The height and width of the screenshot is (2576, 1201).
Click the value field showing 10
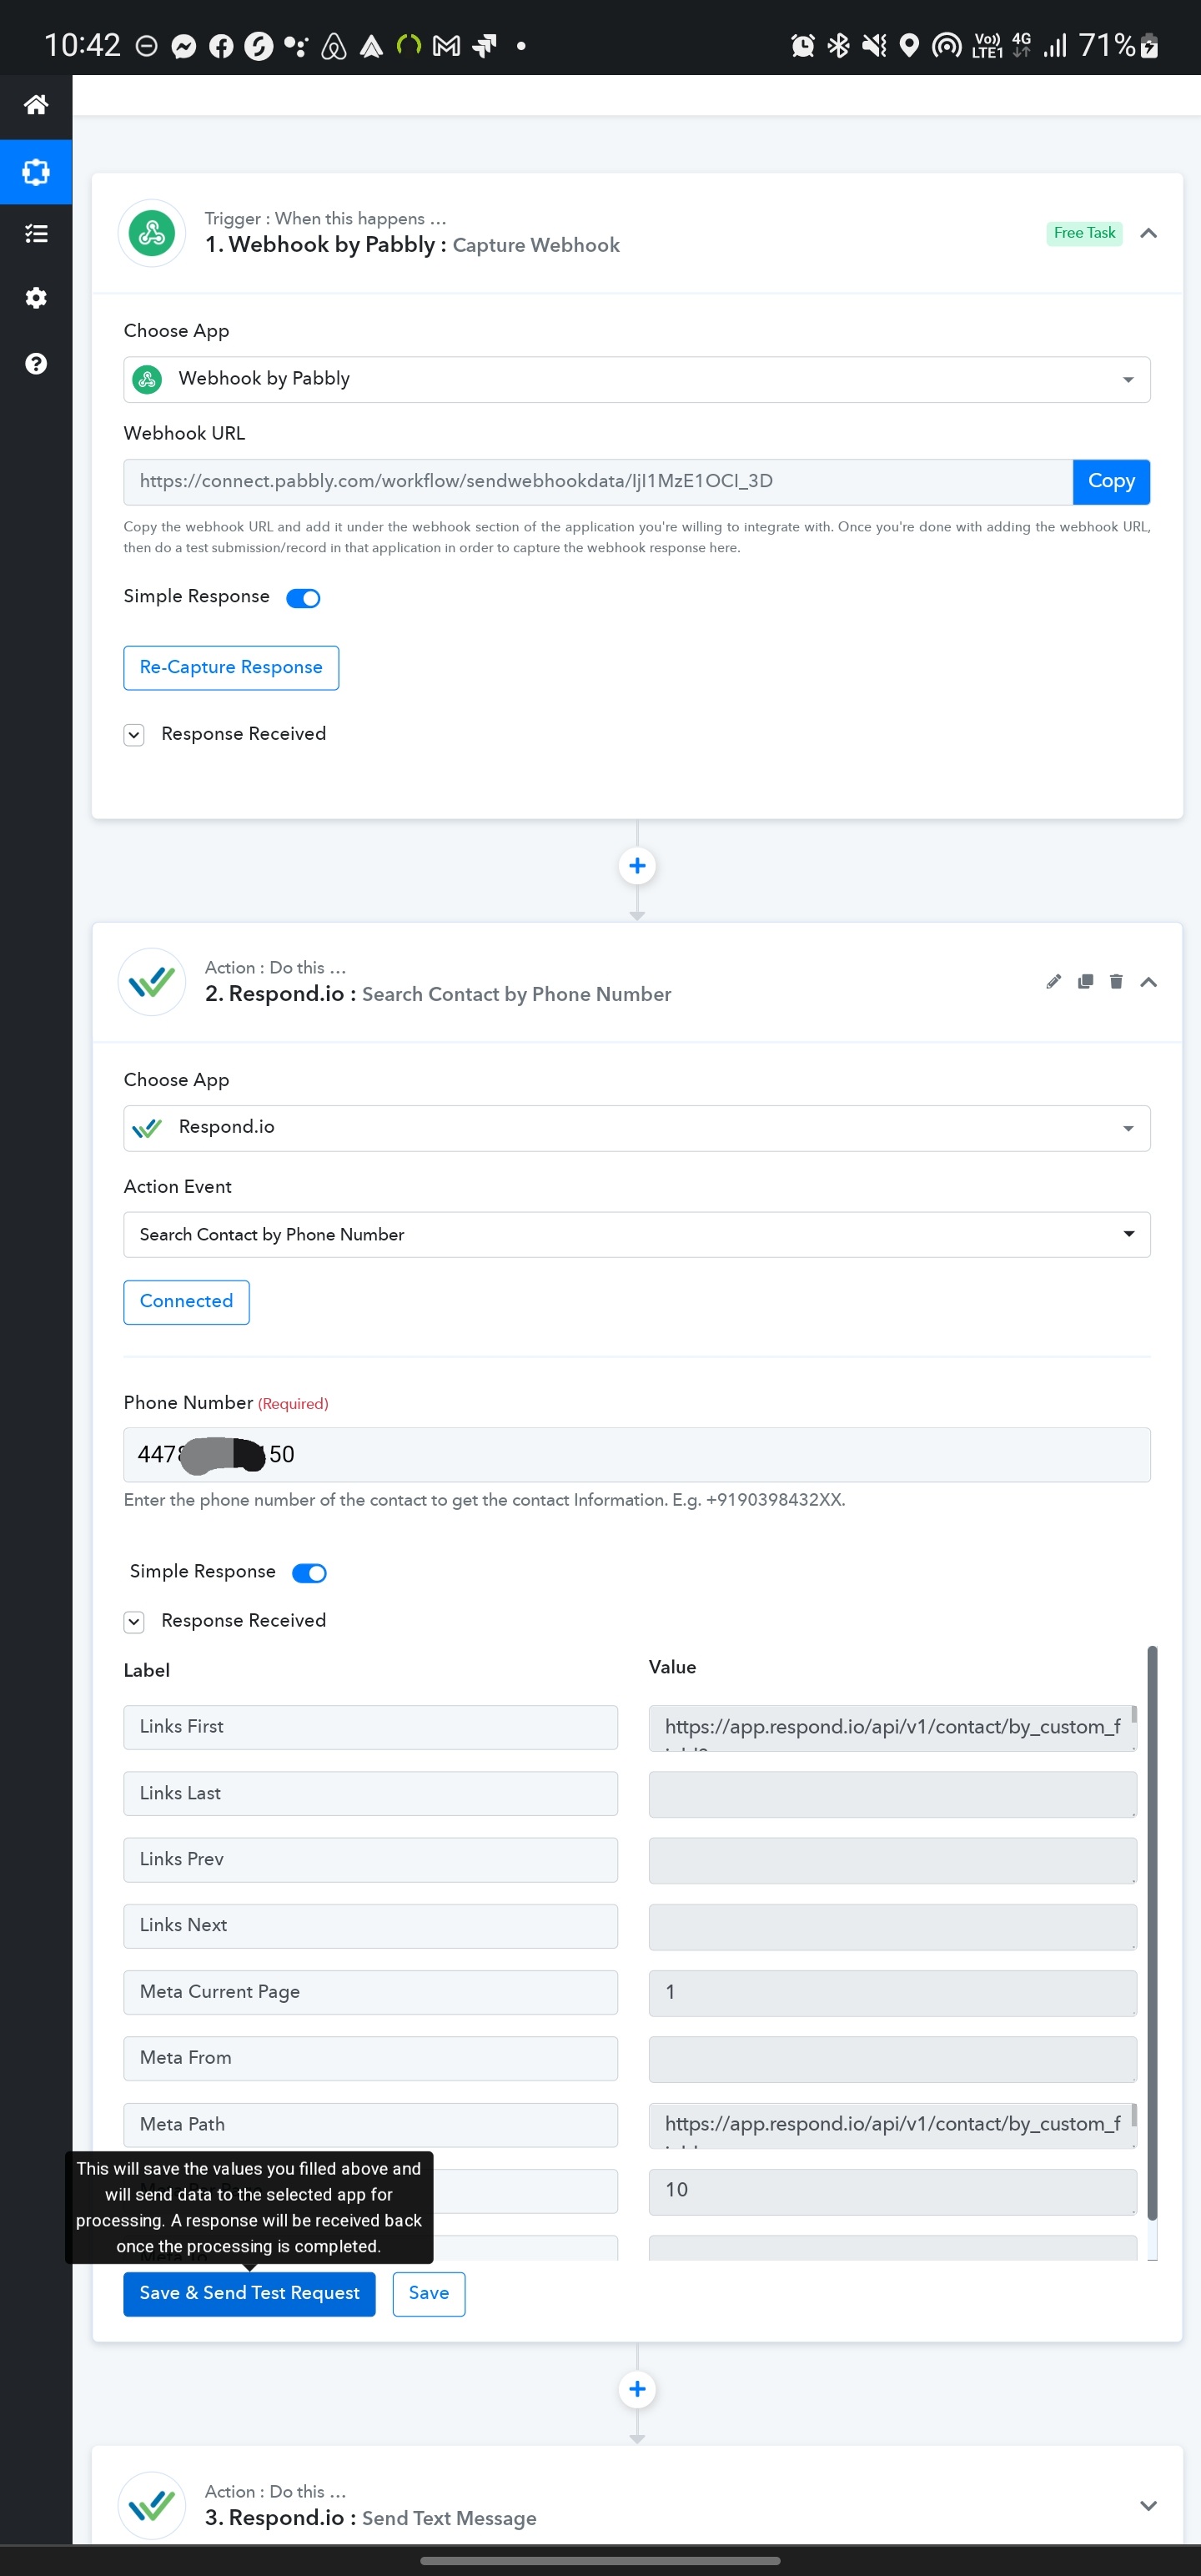[892, 2191]
